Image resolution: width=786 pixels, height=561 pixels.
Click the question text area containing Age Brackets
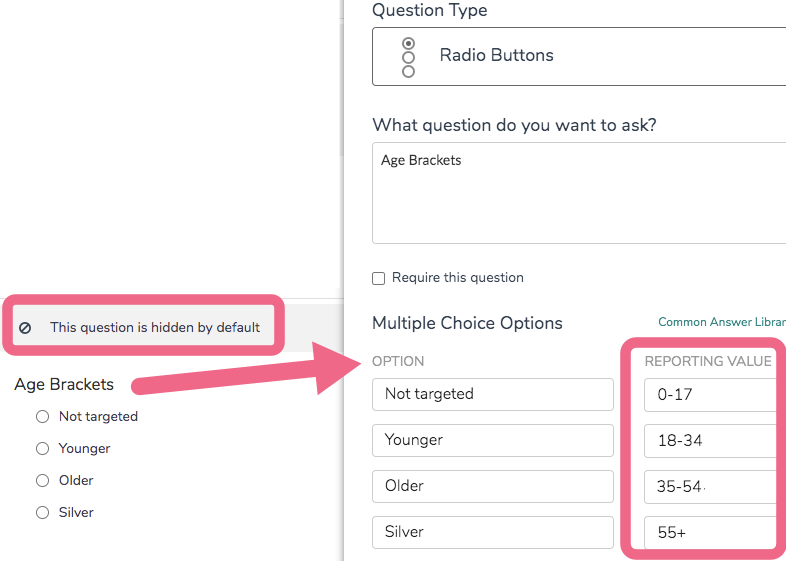coord(578,193)
